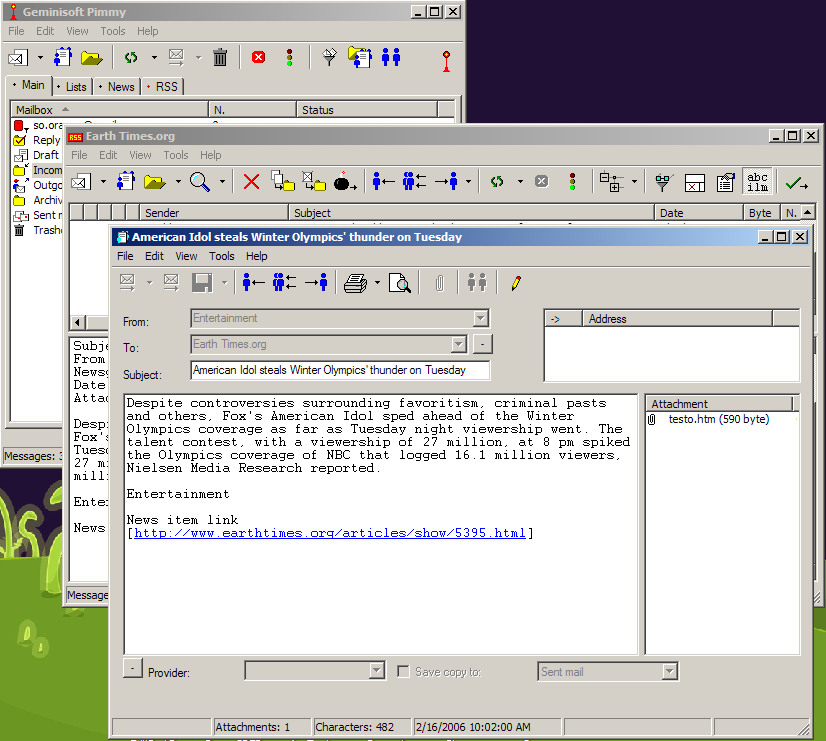Open View menu in Earth Times window
Screen dimensions: 826x741
tap(140, 155)
